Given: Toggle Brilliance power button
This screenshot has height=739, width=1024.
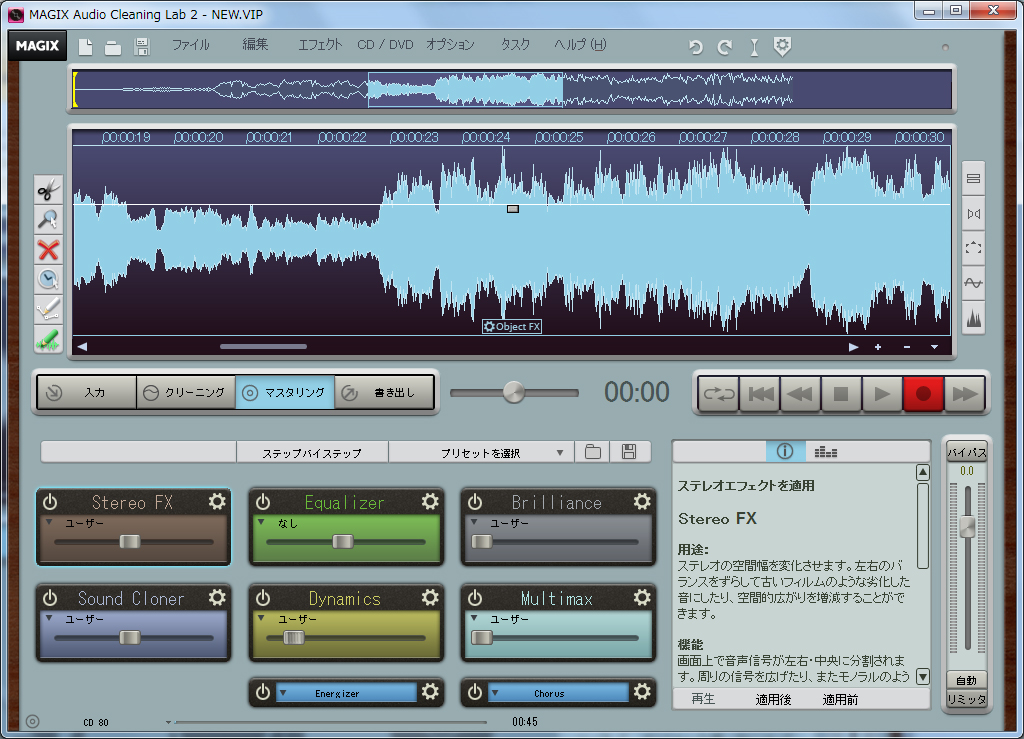Looking at the screenshot, I should click(x=475, y=502).
